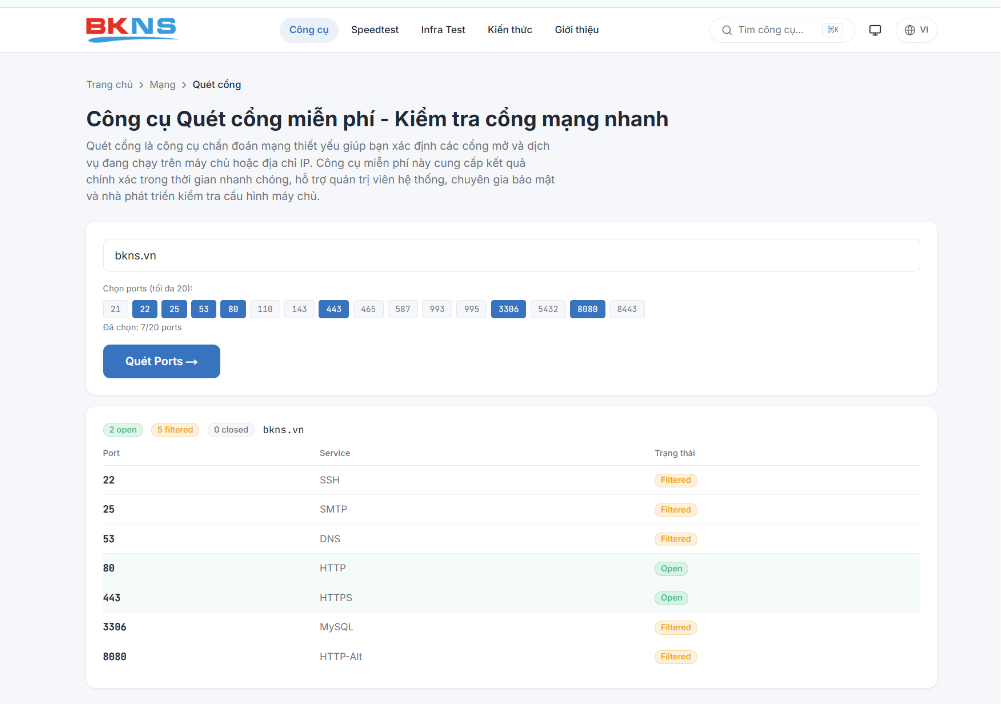Enable port 5432 chip
The height and width of the screenshot is (704, 1001).
(548, 309)
